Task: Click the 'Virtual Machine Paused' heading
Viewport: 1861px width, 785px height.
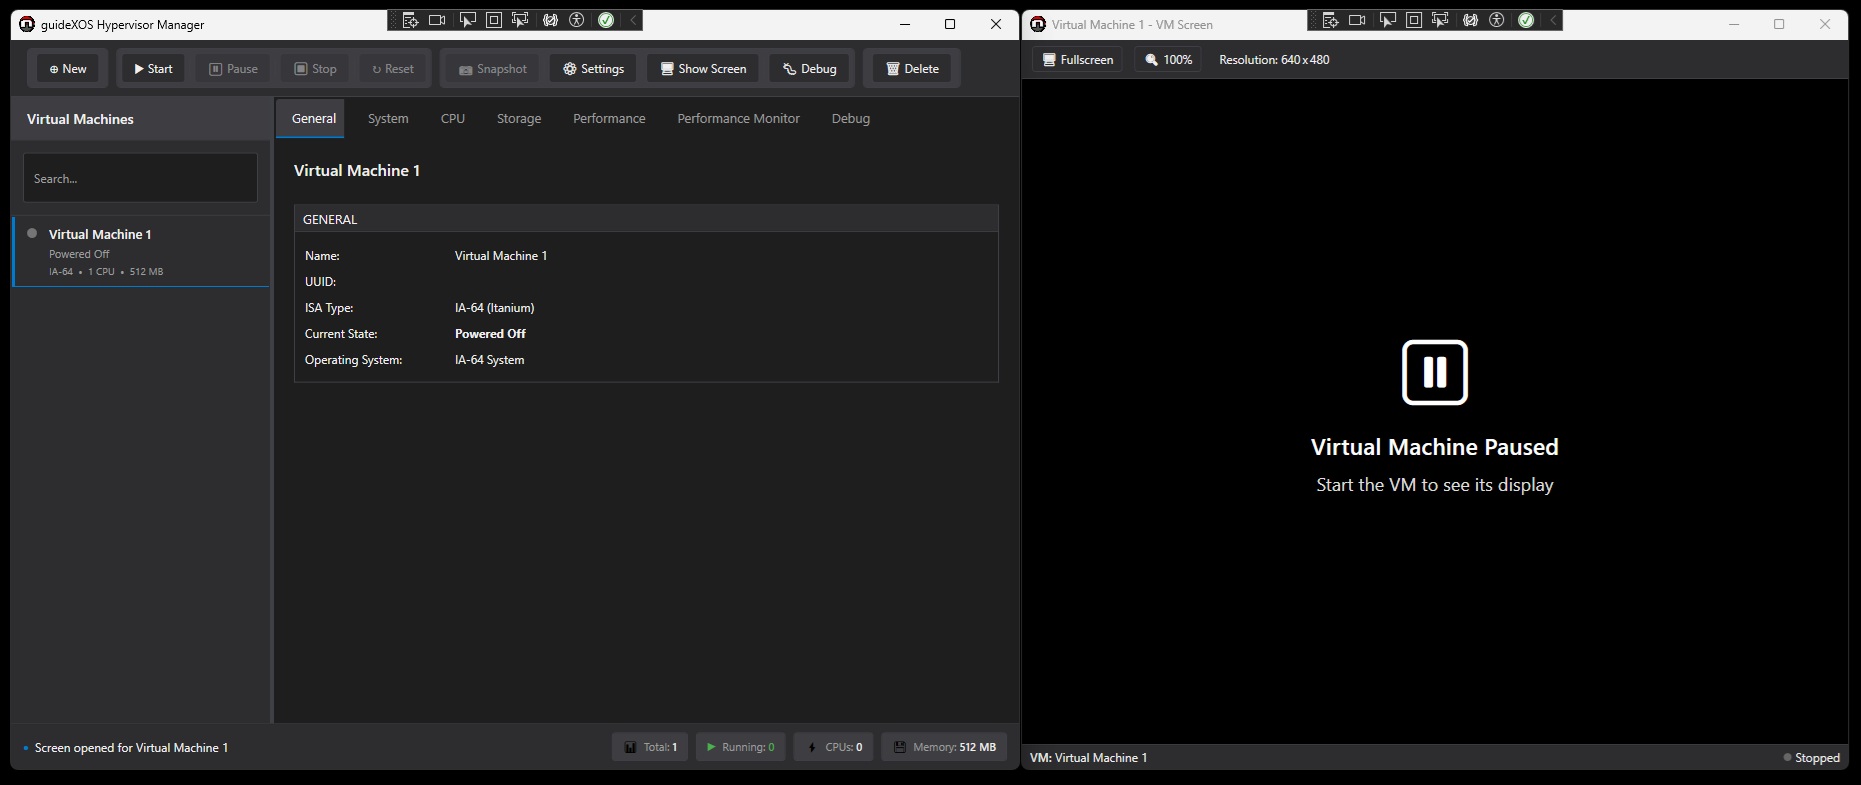Action: (x=1434, y=447)
